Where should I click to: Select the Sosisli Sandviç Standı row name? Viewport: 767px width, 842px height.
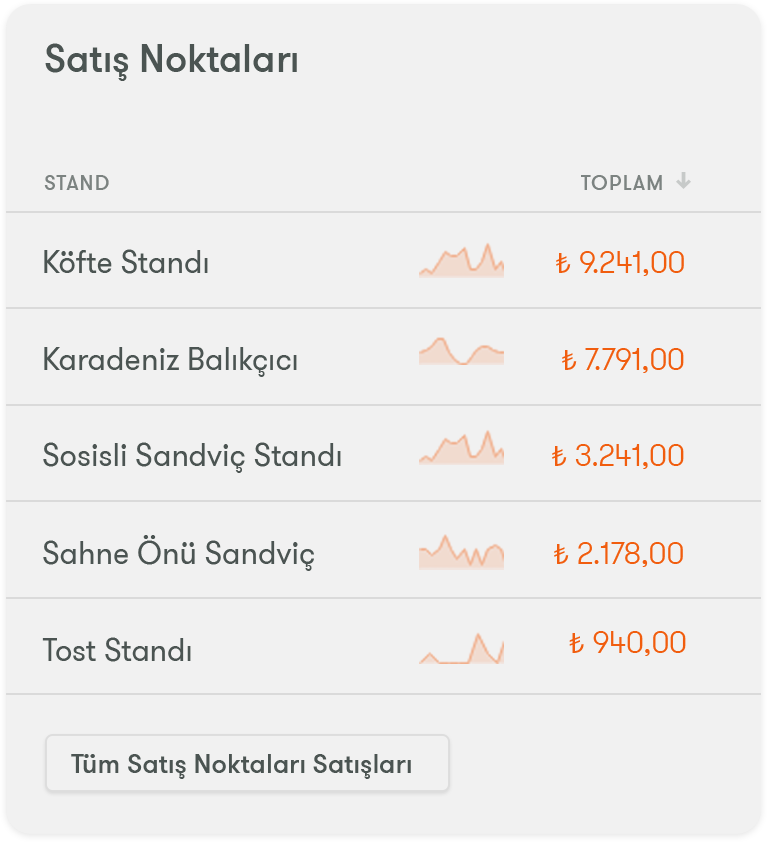tap(192, 456)
